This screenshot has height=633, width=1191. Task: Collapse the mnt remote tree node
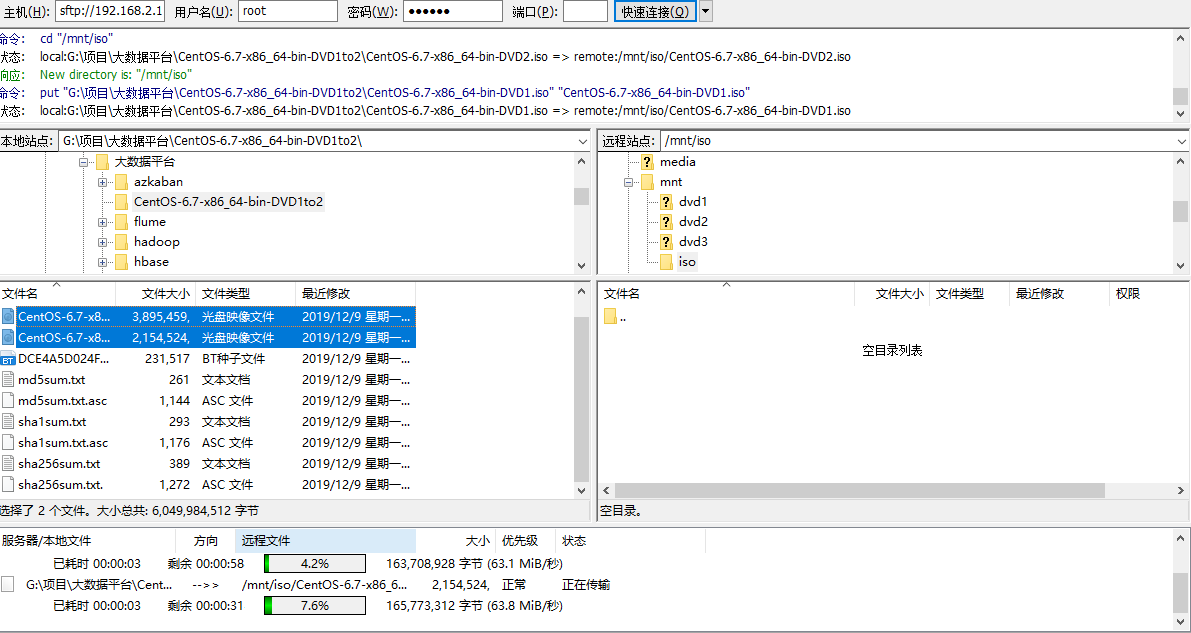pyautogui.click(x=628, y=182)
